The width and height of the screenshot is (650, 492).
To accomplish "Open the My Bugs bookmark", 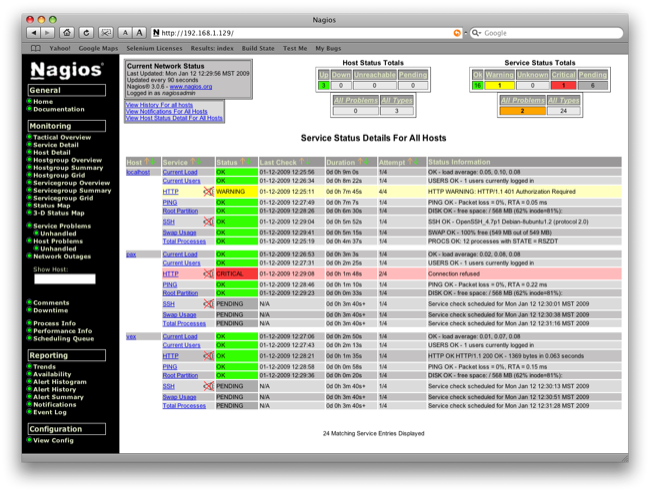I will (328, 48).
